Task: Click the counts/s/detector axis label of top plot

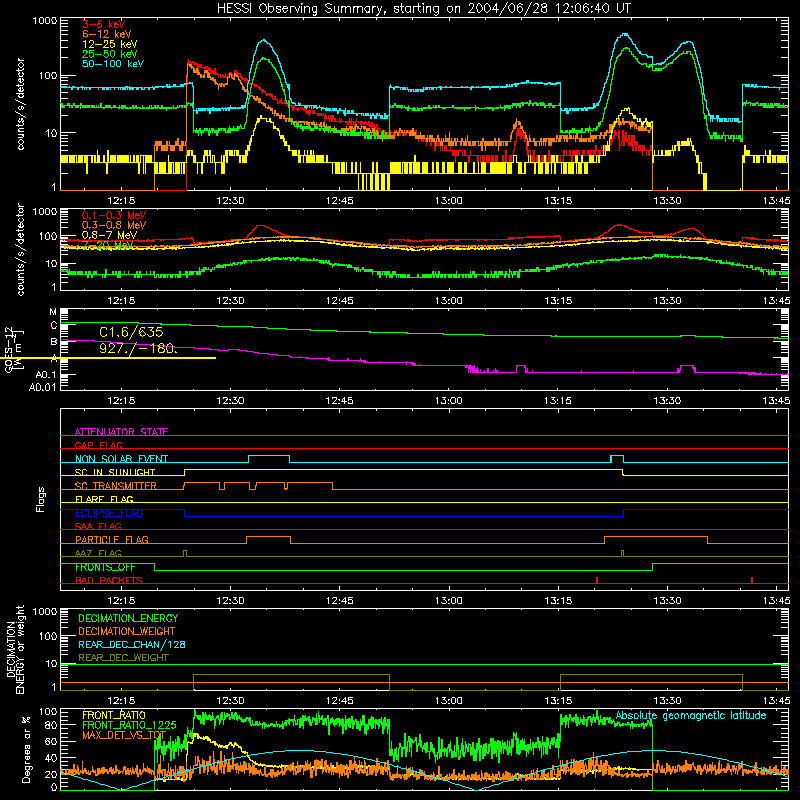Action: click(x=20, y=104)
